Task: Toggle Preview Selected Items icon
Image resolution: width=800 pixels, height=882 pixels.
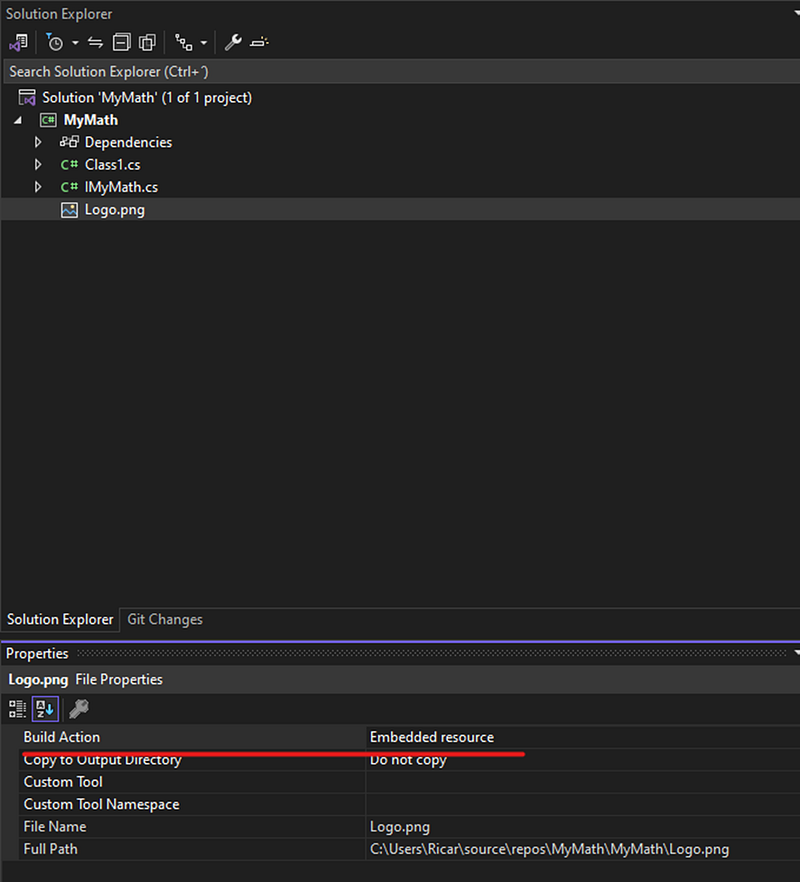Action: click(259, 43)
